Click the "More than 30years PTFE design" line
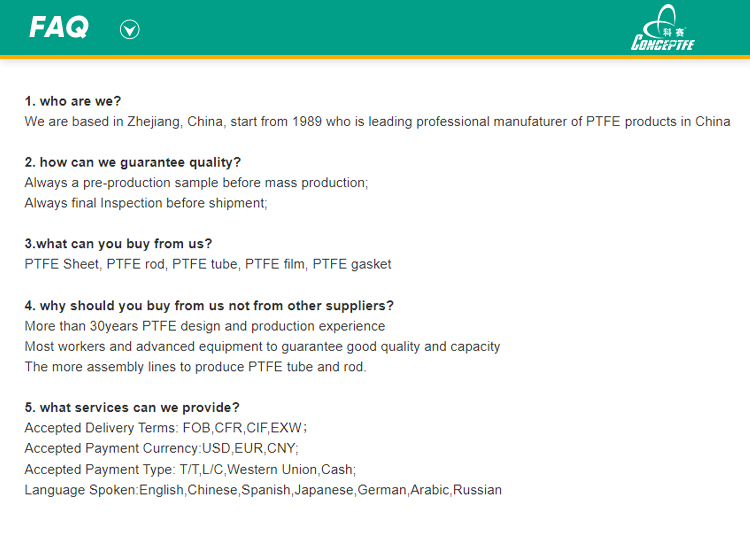The width and height of the screenshot is (750, 554). (204, 326)
